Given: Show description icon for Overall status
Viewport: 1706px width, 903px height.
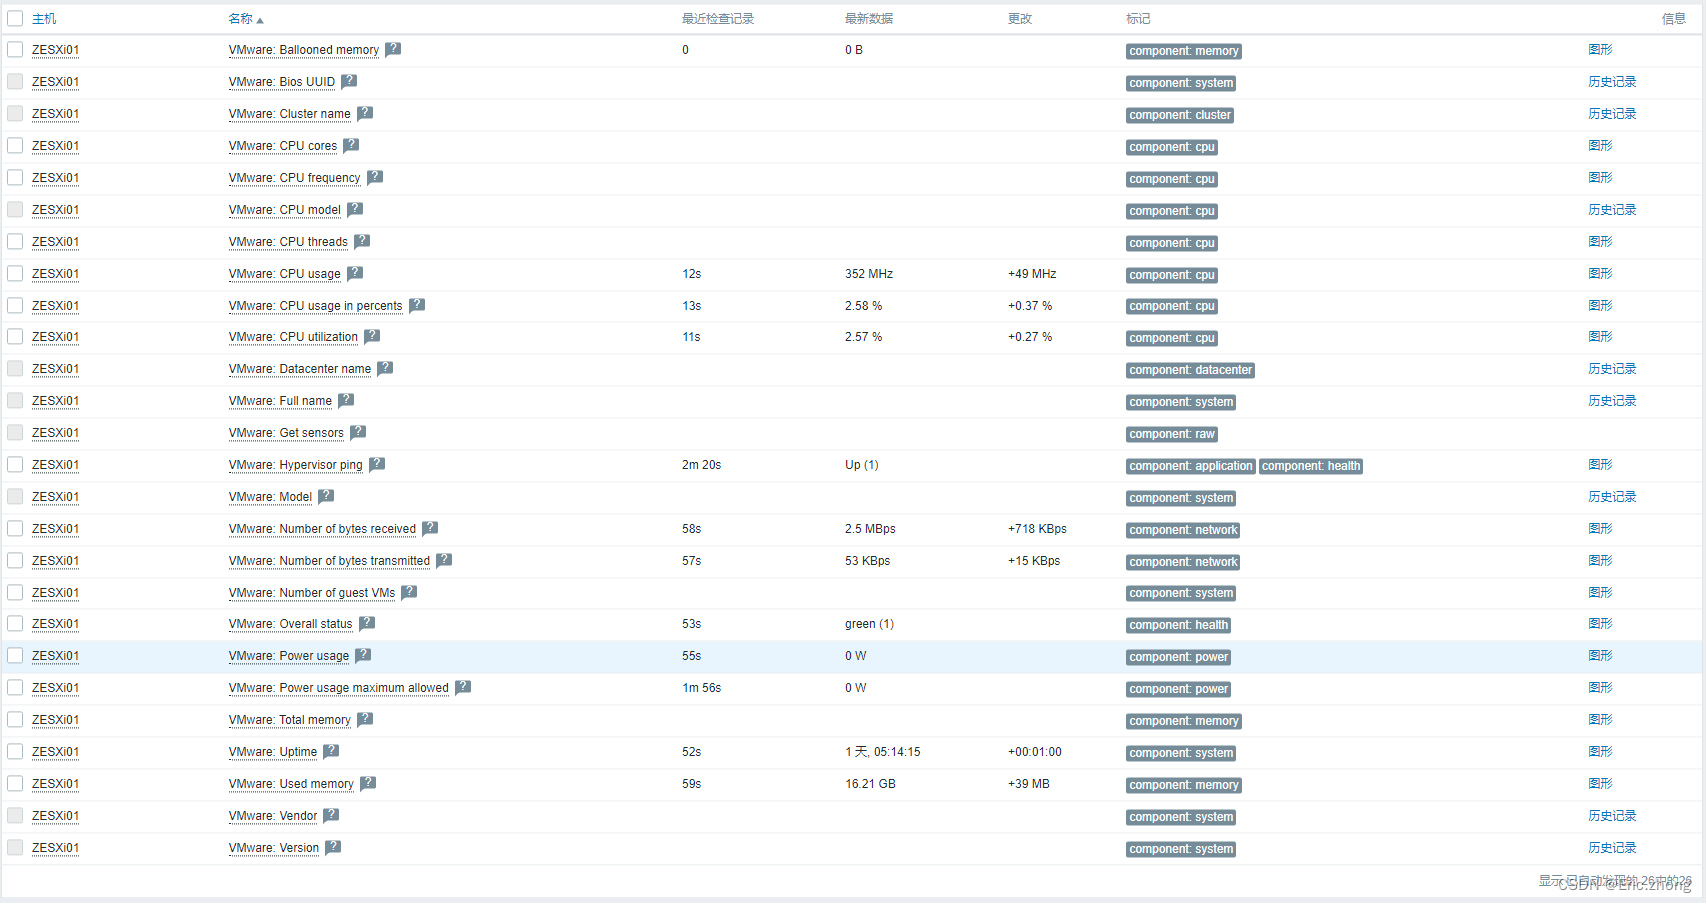Looking at the screenshot, I should click(367, 623).
